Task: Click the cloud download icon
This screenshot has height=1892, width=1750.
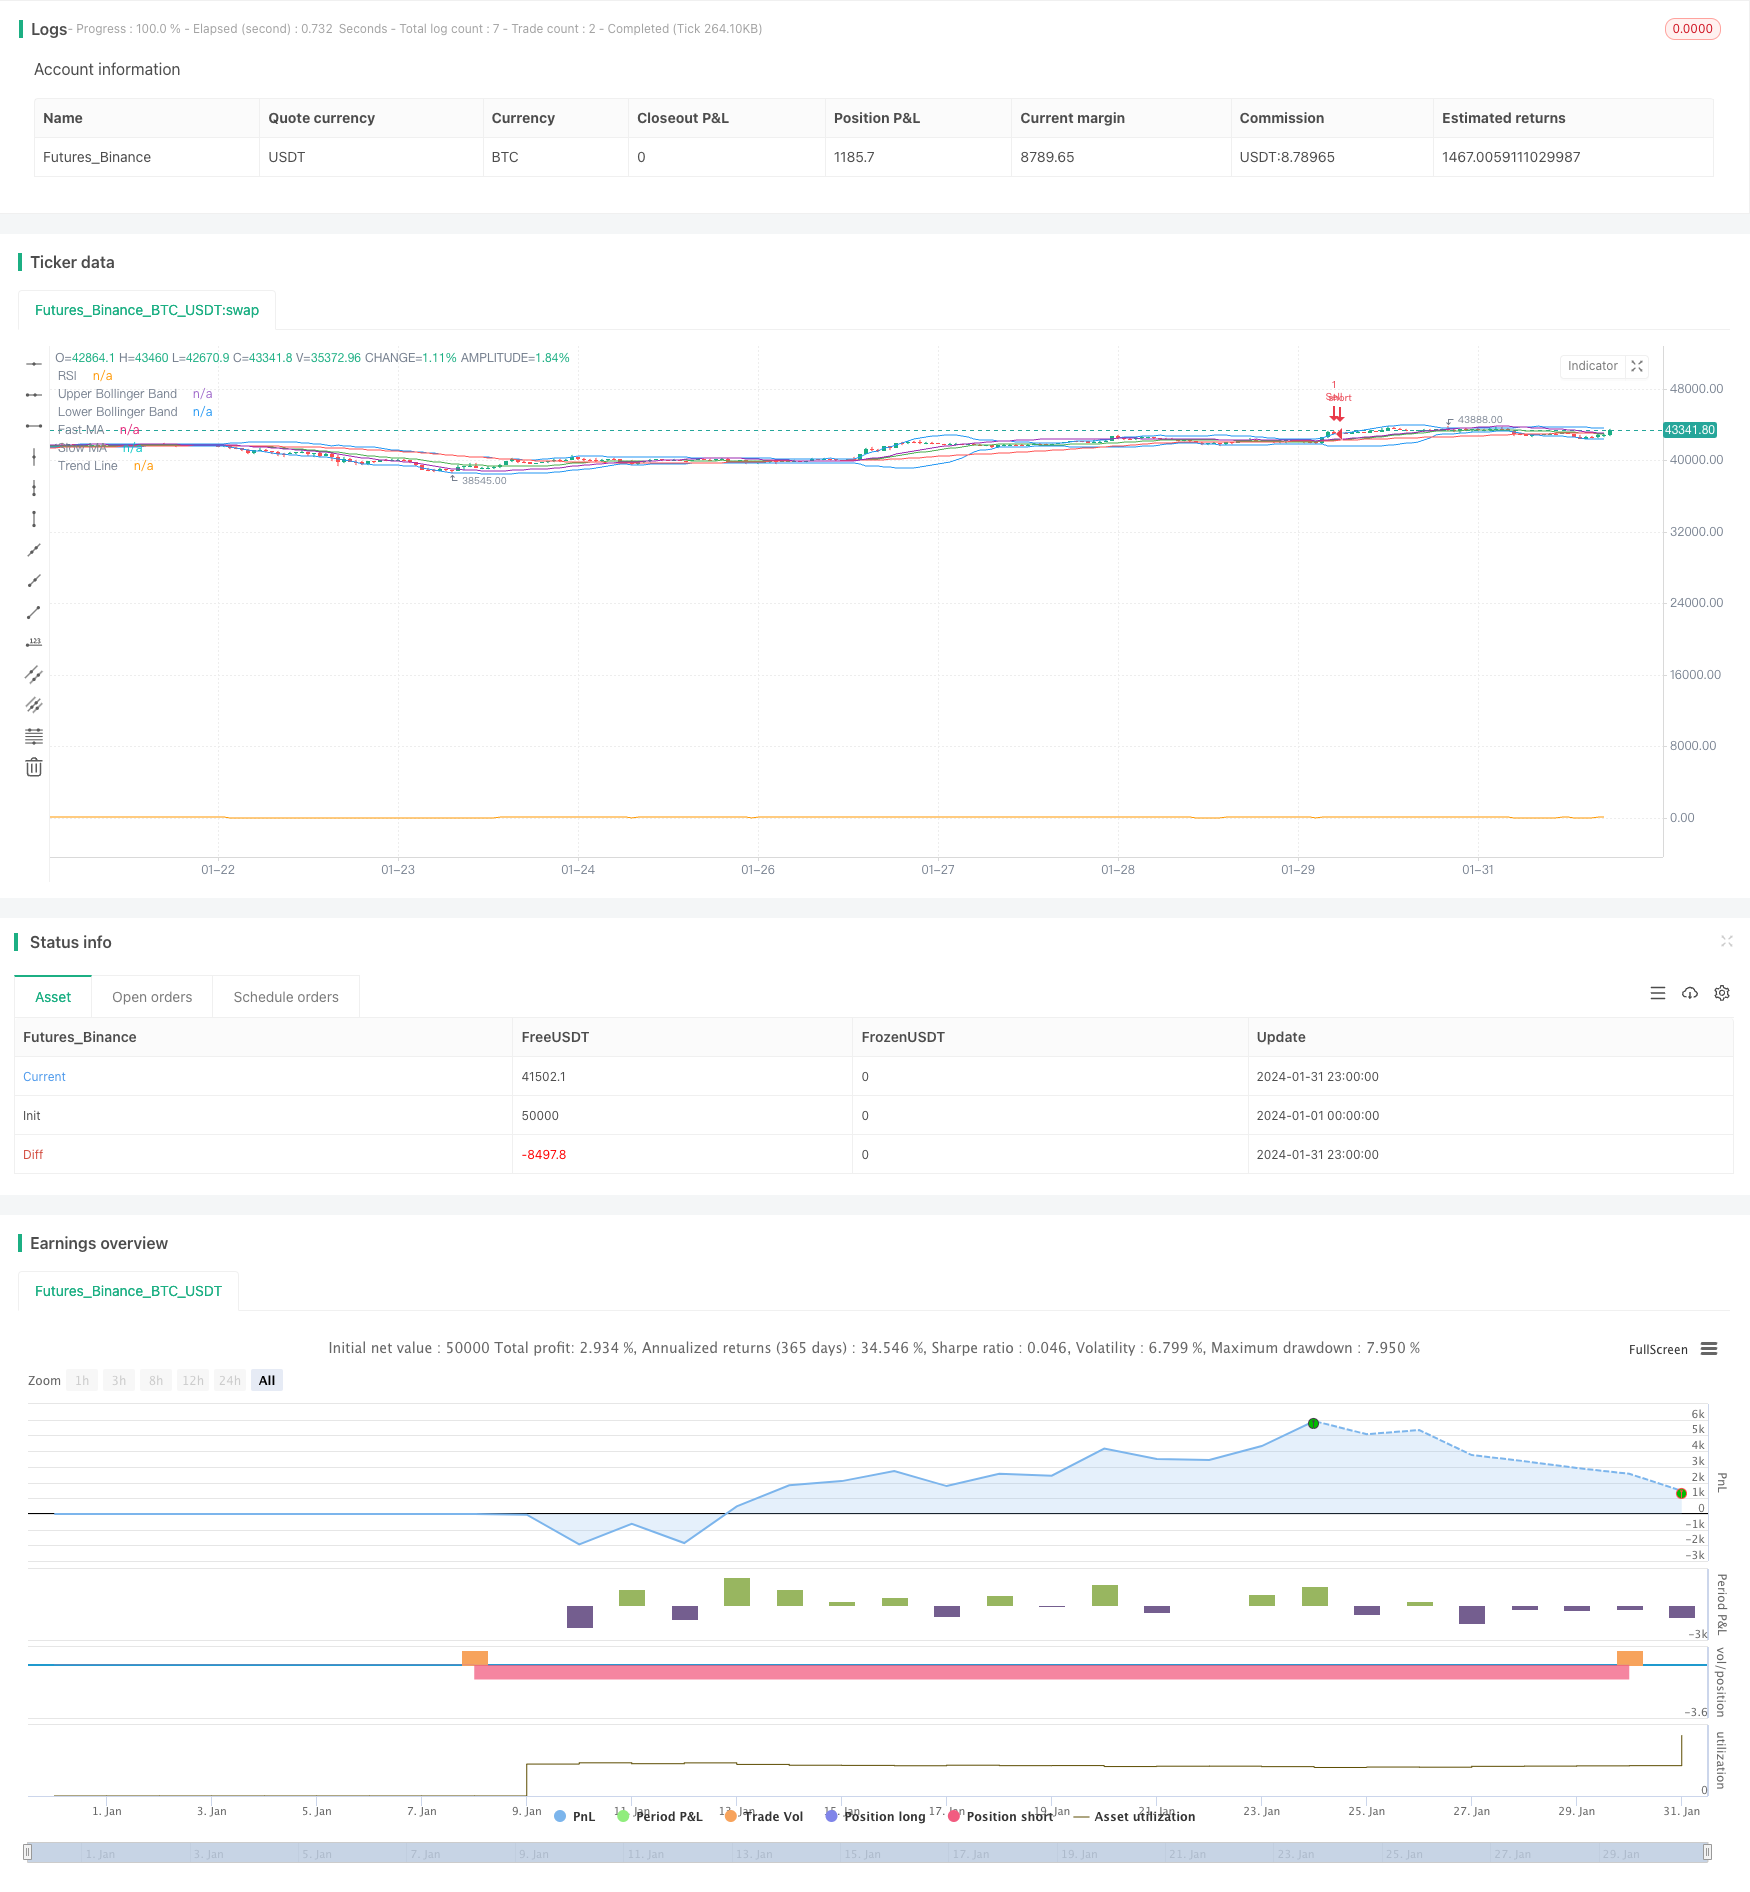Action: (1690, 993)
